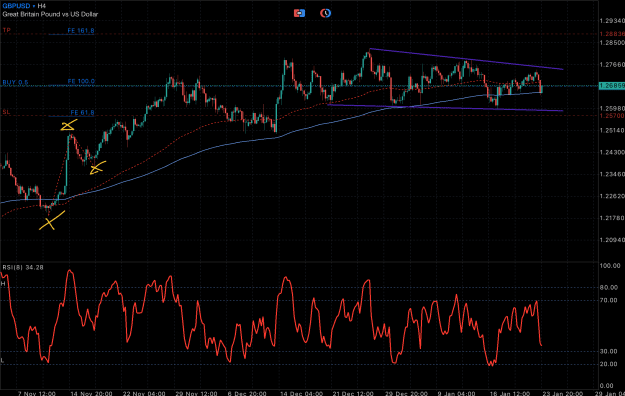The image size is (625, 396).
Task: Click the RSI 100.00 scale value
Action: coord(610,266)
